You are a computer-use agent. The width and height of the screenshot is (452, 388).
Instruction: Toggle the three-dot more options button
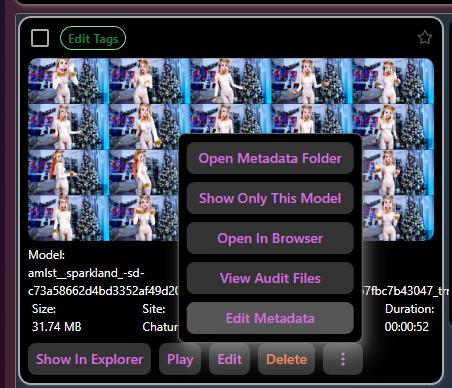(x=343, y=359)
